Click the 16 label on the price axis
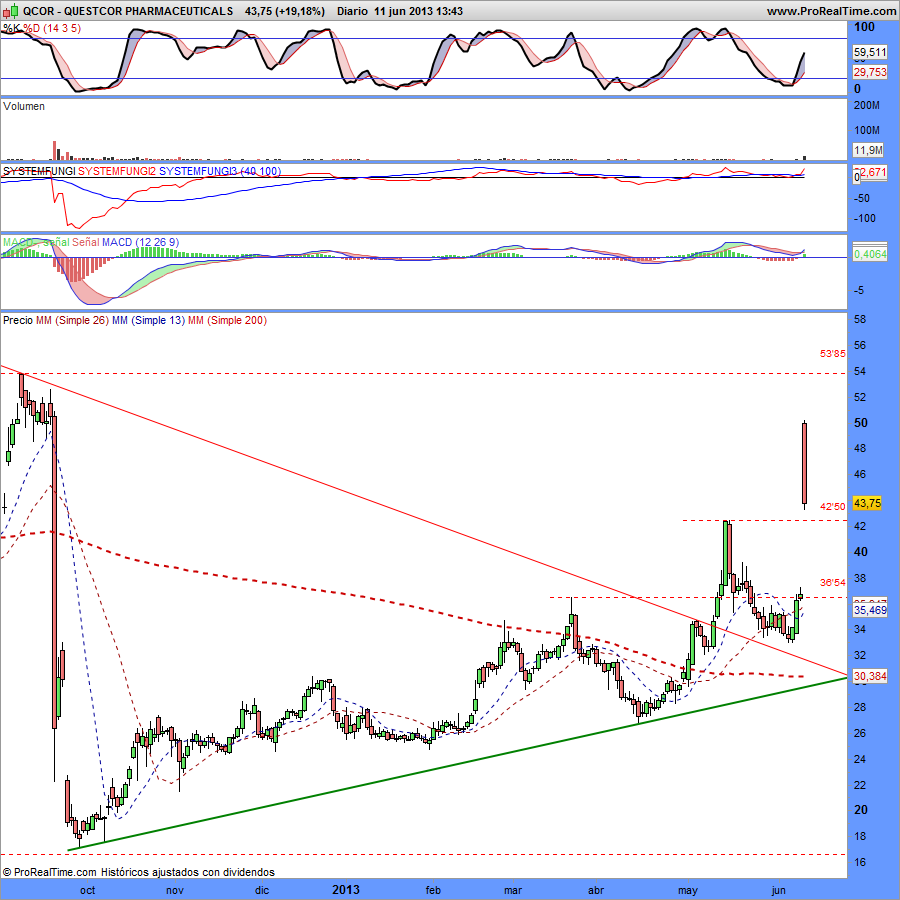Image resolution: width=900 pixels, height=900 pixels. 860,862
